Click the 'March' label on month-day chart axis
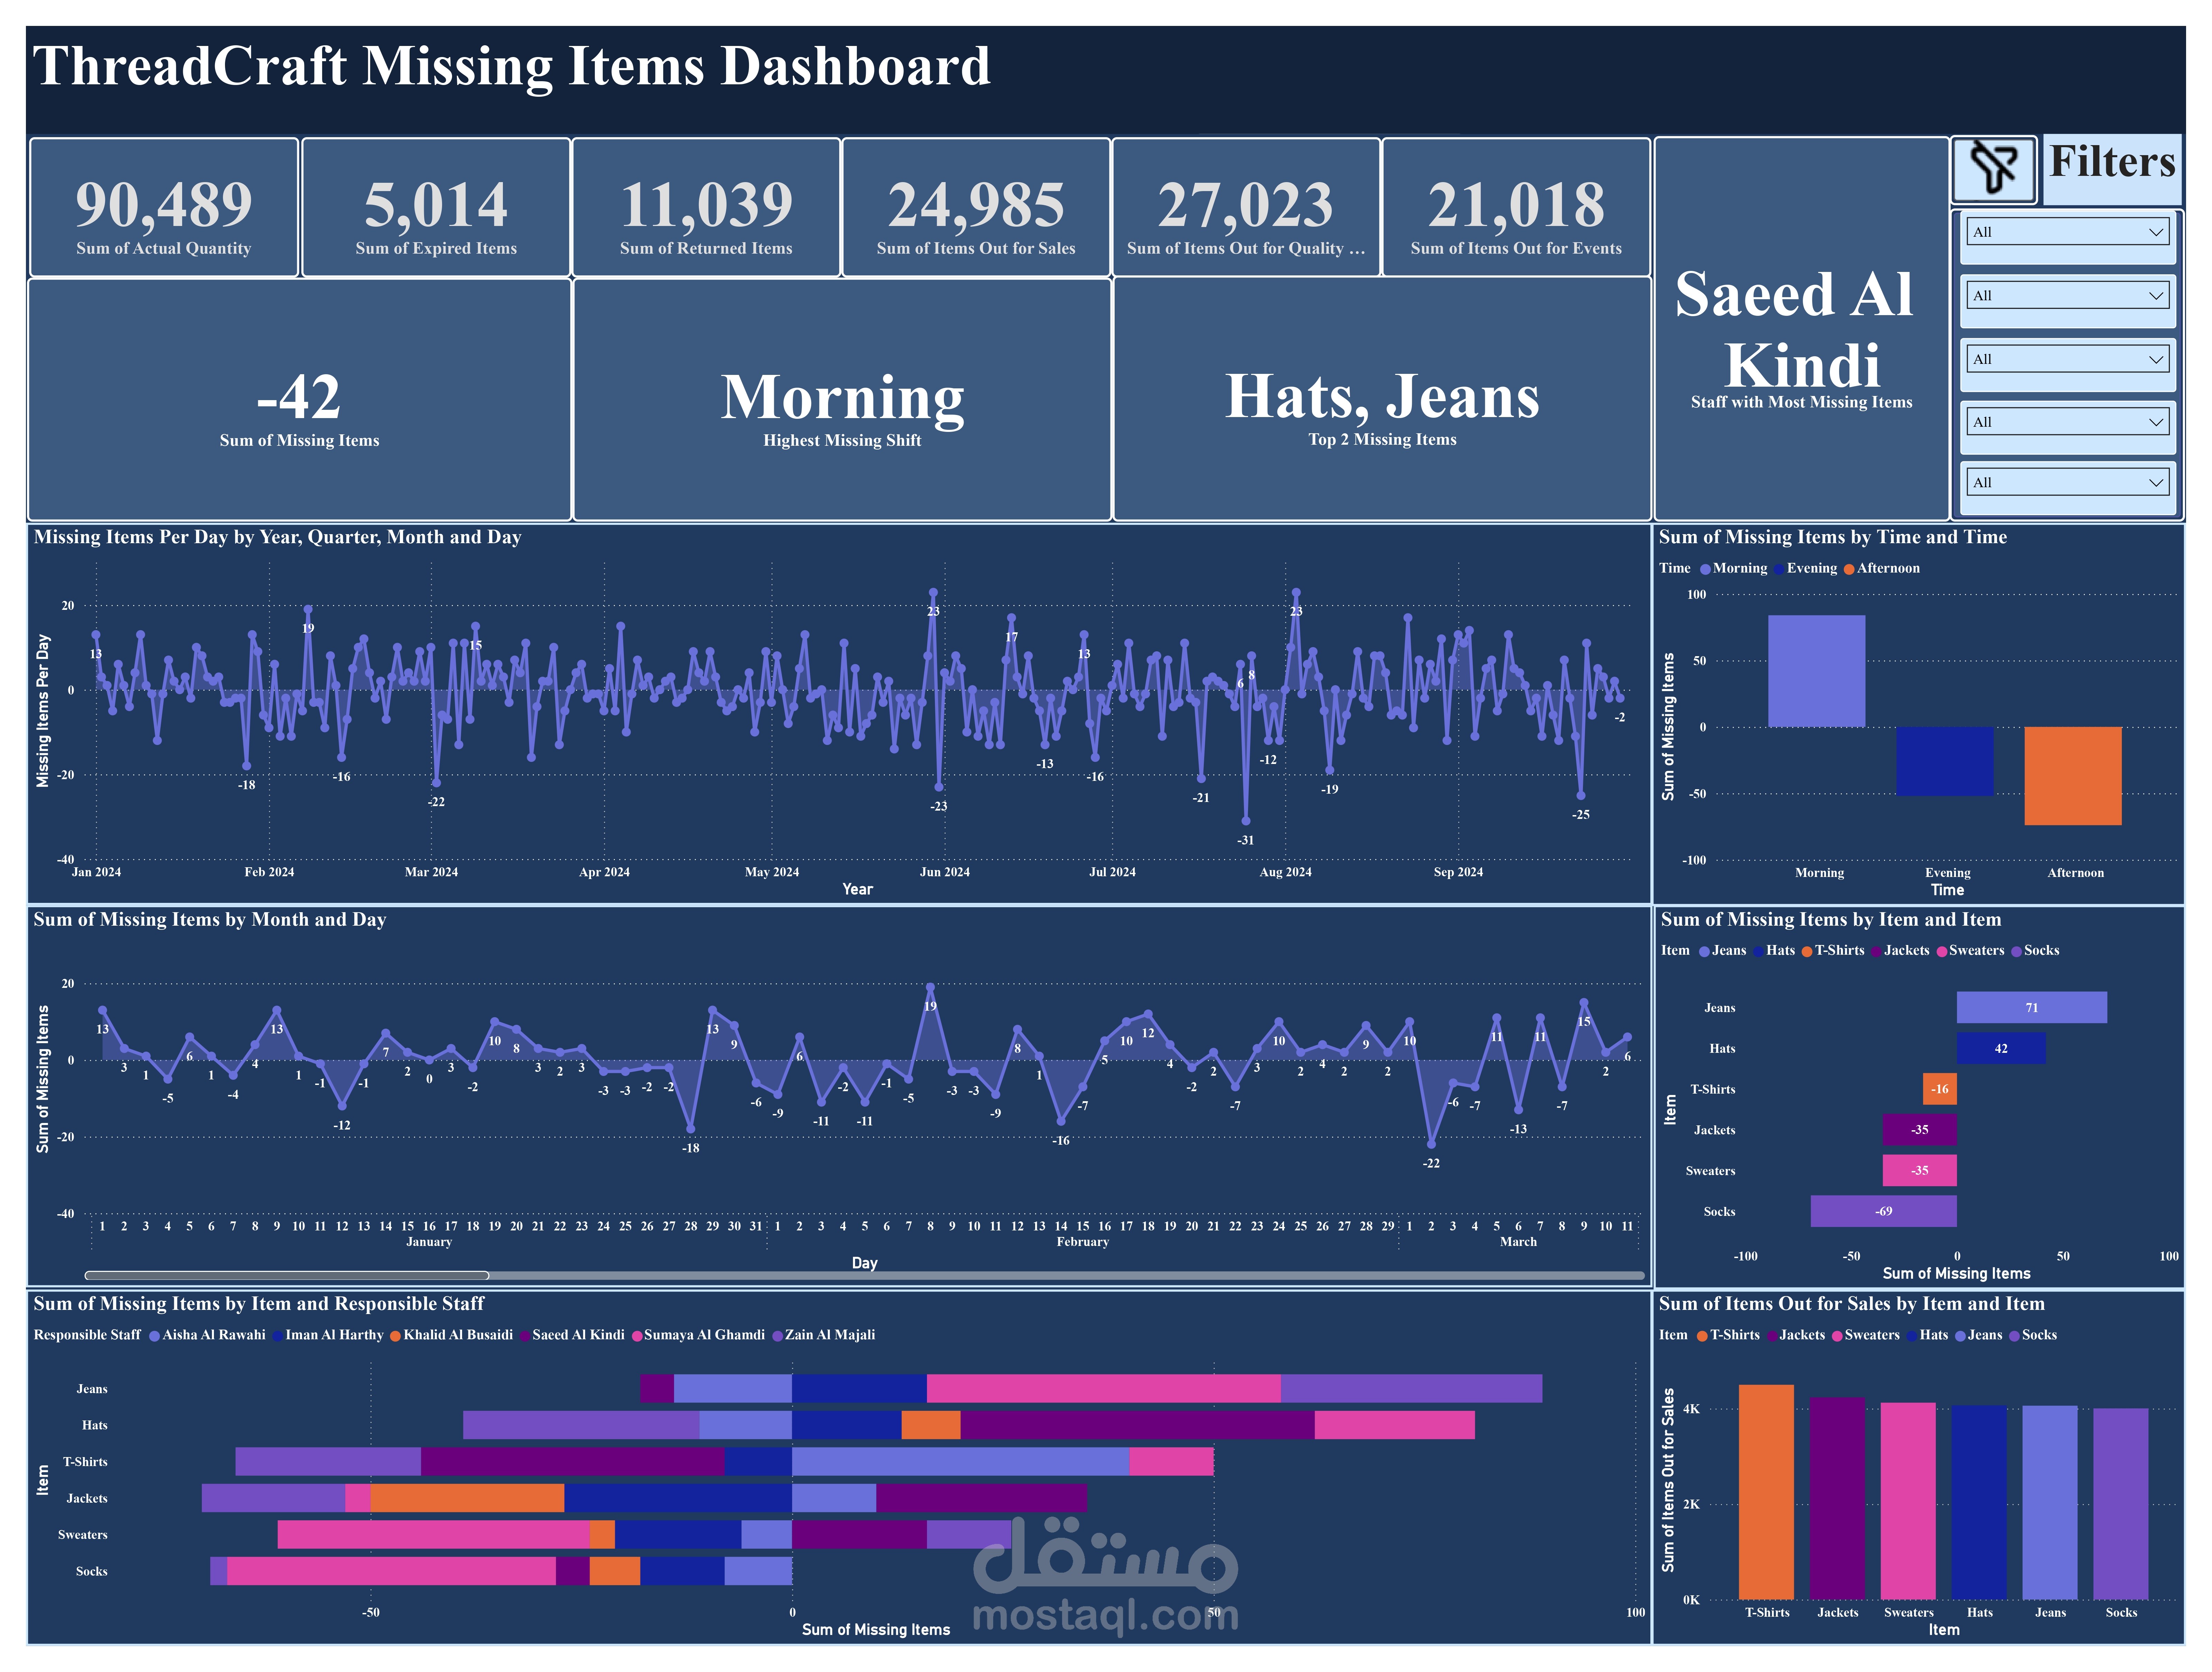The width and height of the screenshot is (2212, 1672). 1518,1242
